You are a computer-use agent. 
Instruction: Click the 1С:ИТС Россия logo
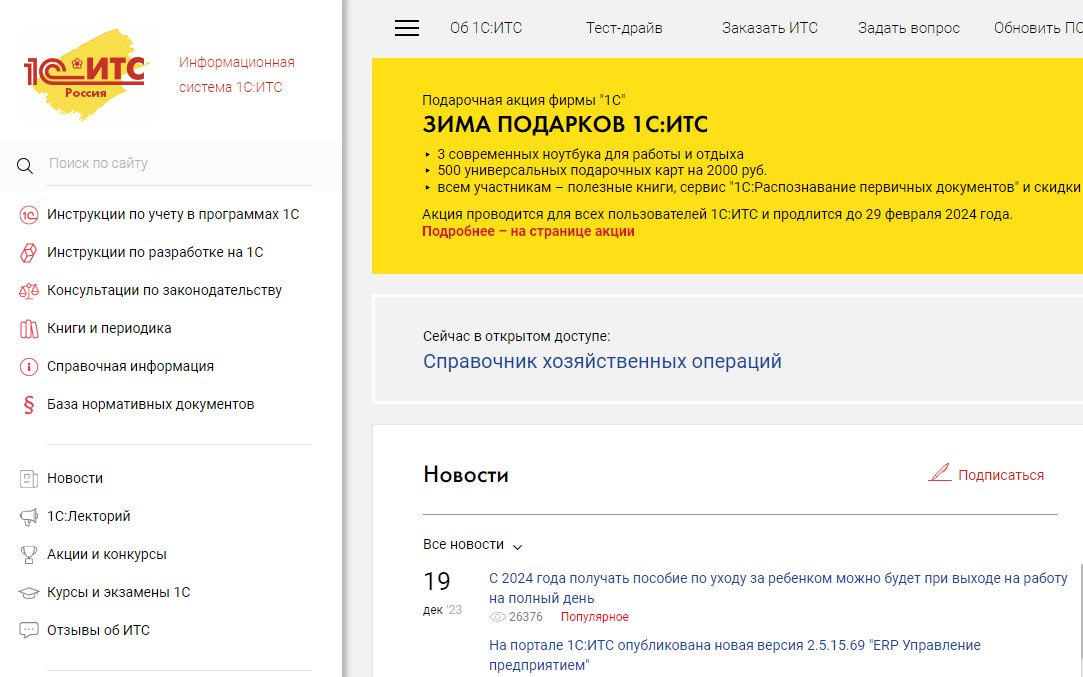86,75
